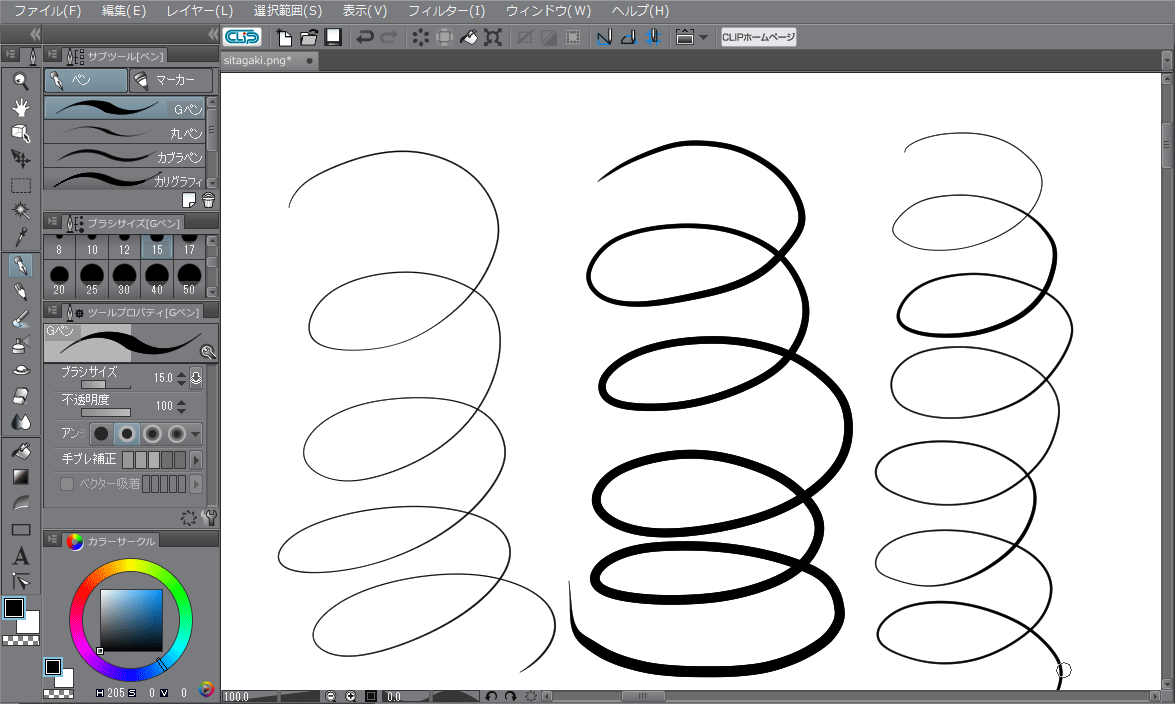Select the first anti-aliasing option (none)
The height and width of the screenshot is (704, 1175).
(x=100, y=433)
